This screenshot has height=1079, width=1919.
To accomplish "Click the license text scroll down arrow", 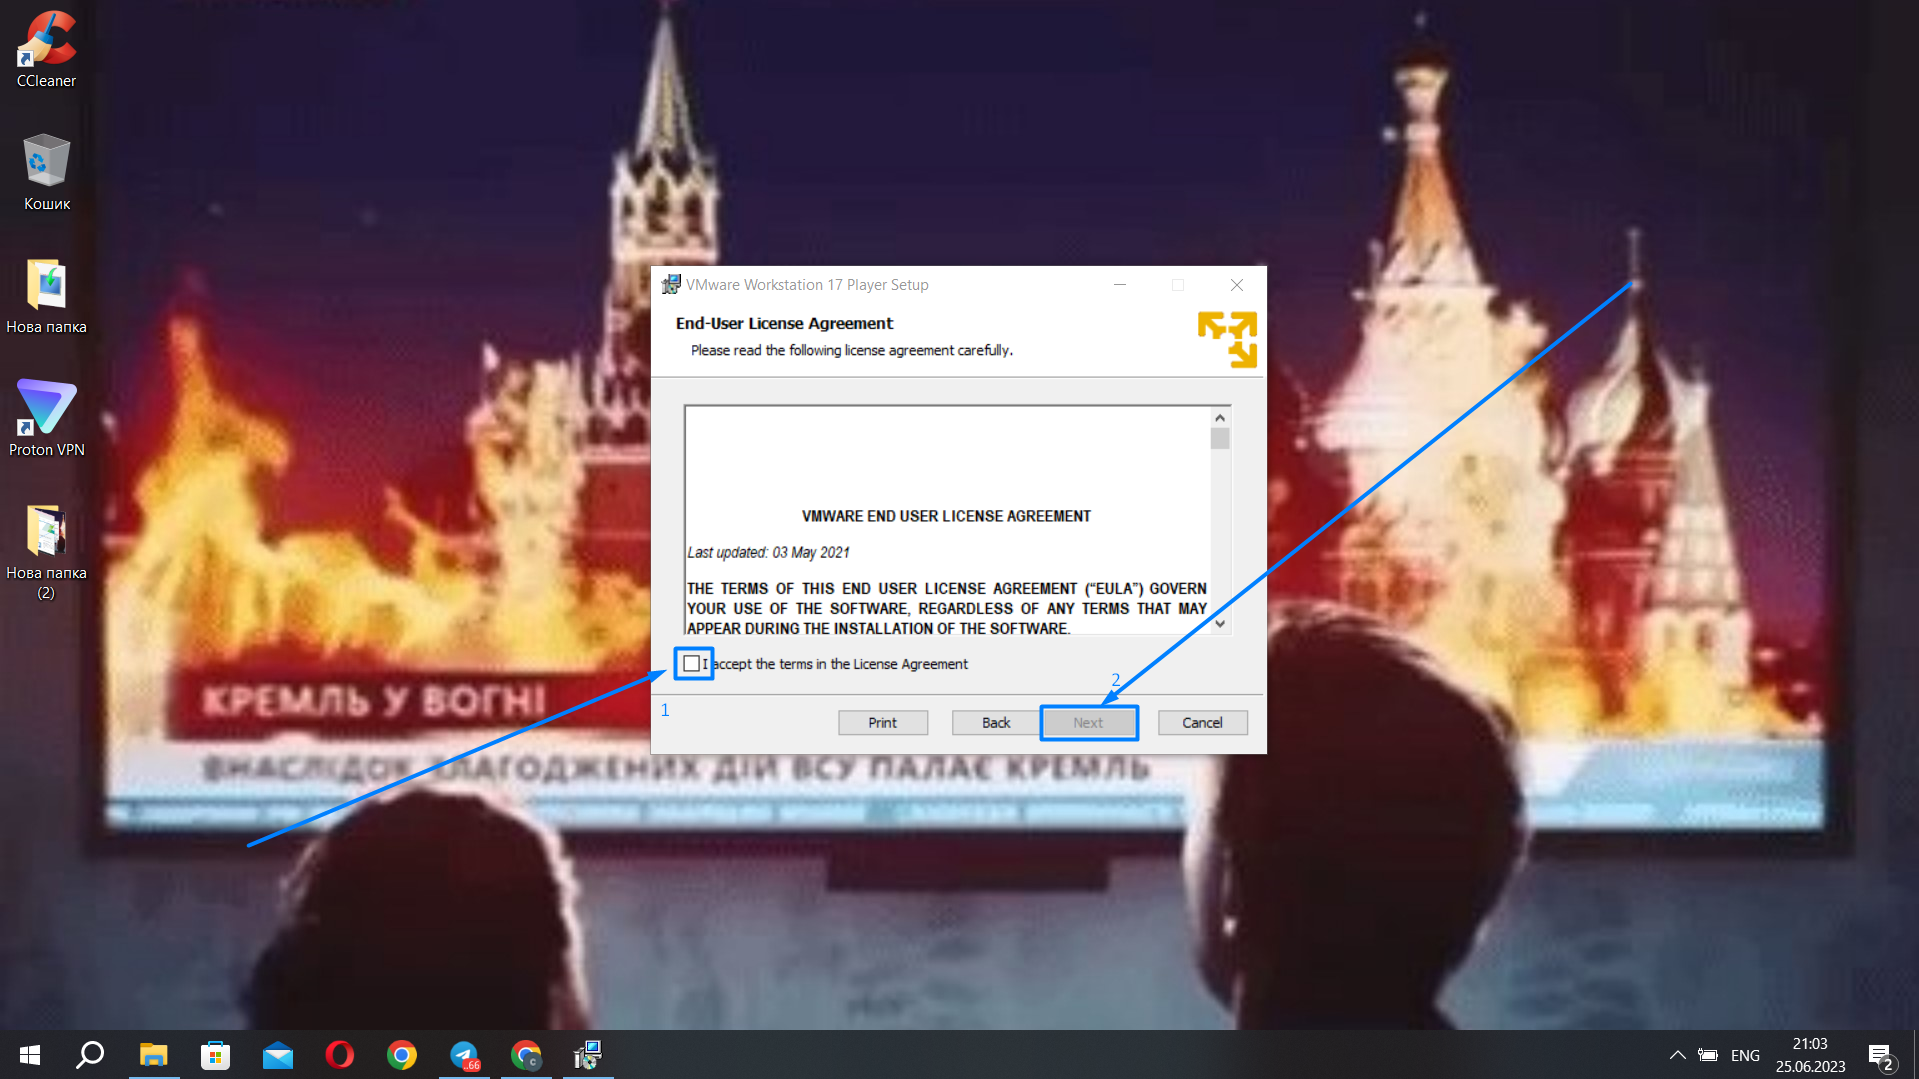I will pos(1220,623).
